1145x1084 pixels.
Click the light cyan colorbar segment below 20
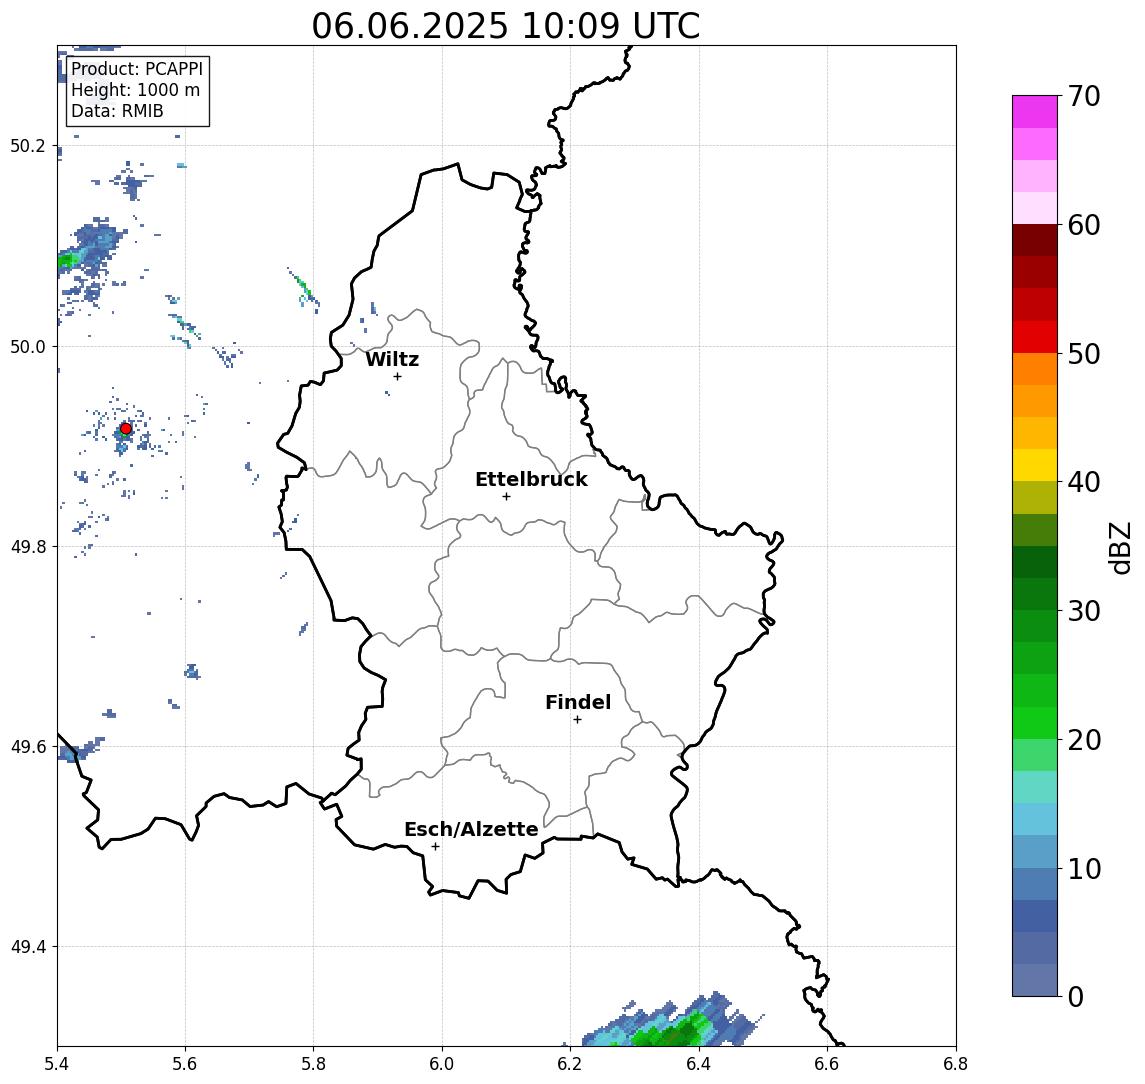tap(1035, 787)
